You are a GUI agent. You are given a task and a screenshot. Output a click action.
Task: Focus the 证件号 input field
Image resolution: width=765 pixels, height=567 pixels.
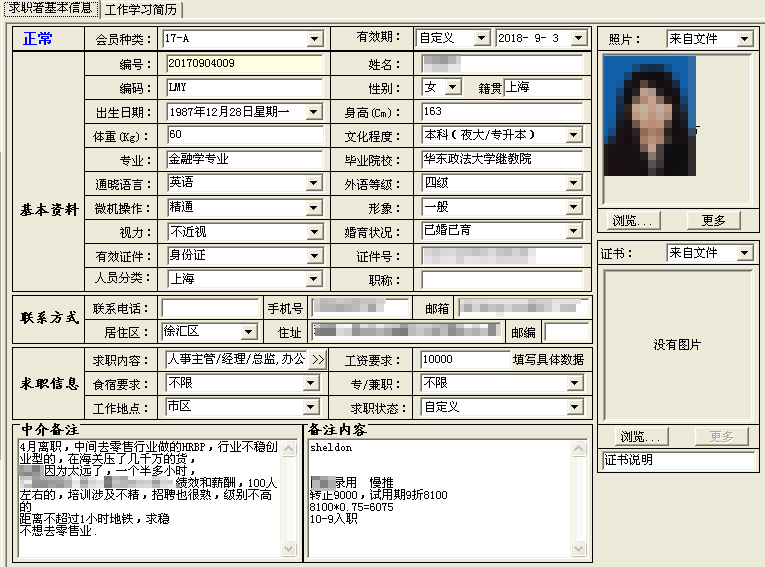(502, 255)
